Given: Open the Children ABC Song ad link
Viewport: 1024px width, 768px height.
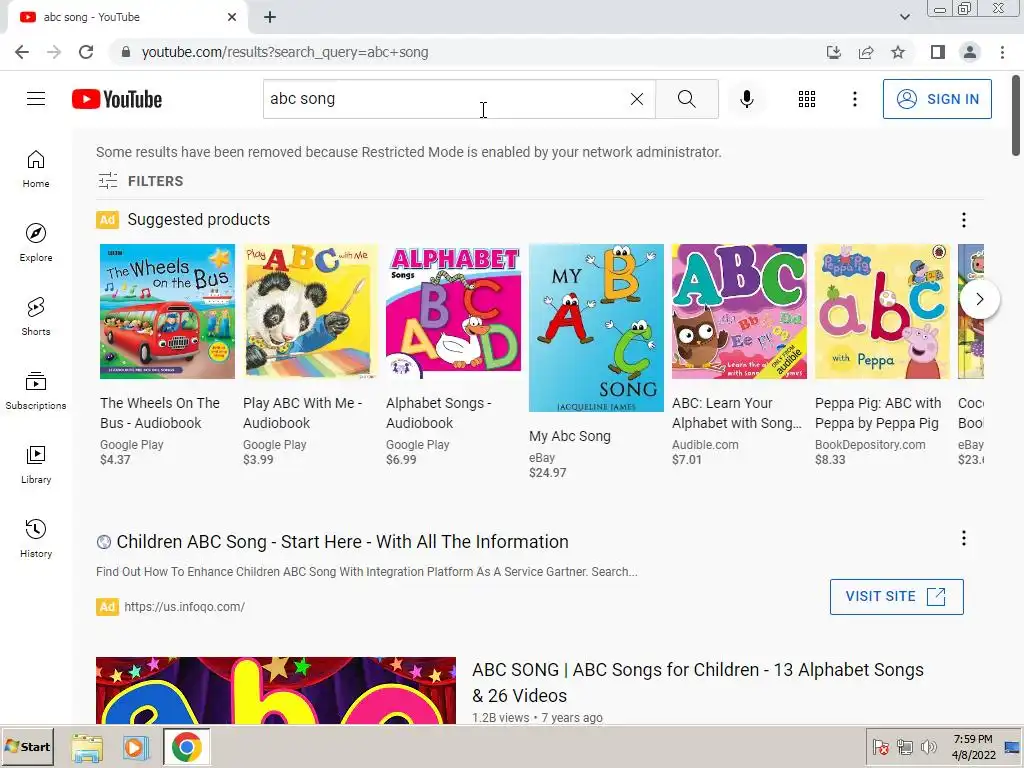Looking at the screenshot, I should click(x=342, y=542).
